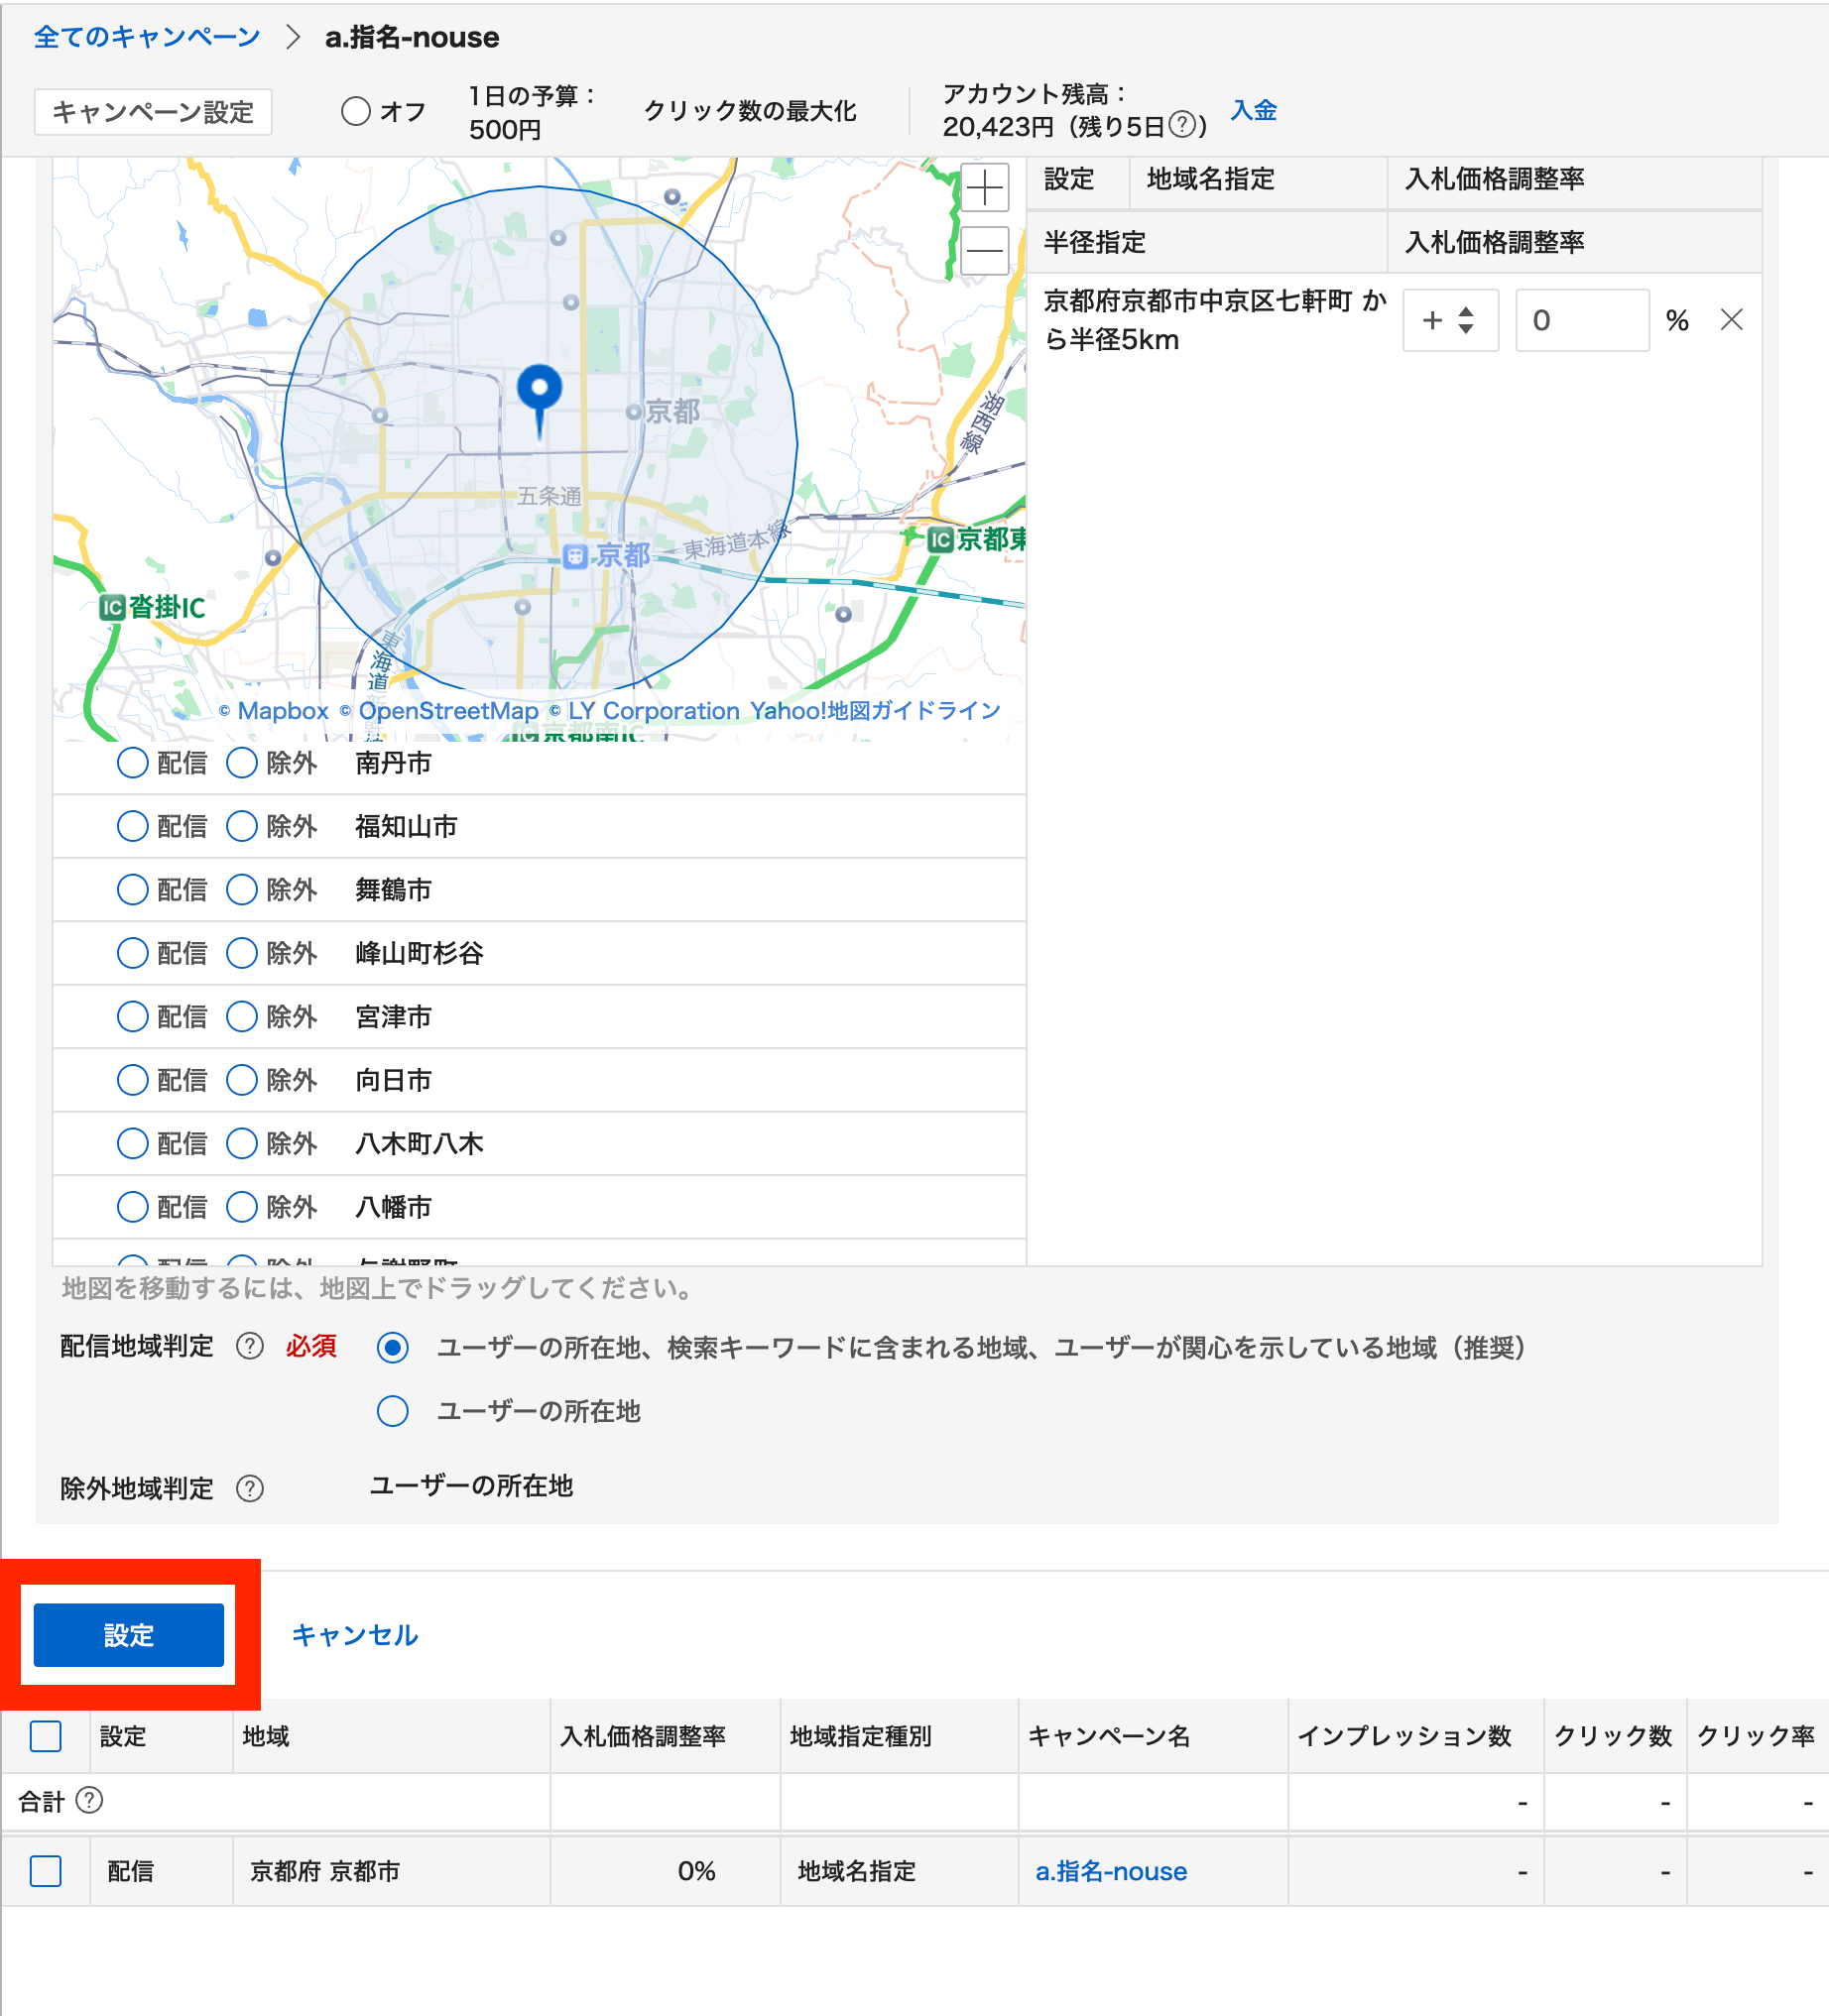Toggle the select-all checkbox in table header
The height and width of the screenshot is (2016, 1829).
point(46,1736)
